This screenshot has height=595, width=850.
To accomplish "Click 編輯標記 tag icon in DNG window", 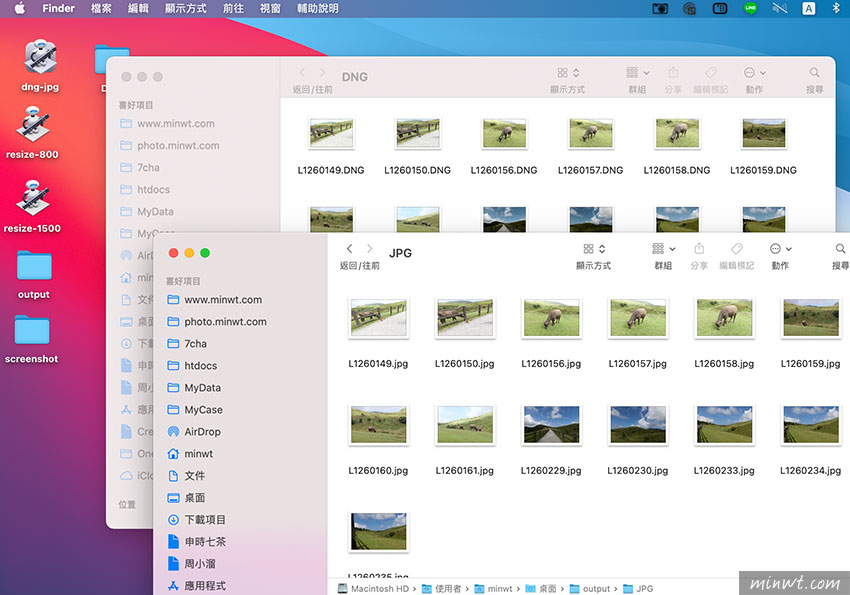I will 710,73.
